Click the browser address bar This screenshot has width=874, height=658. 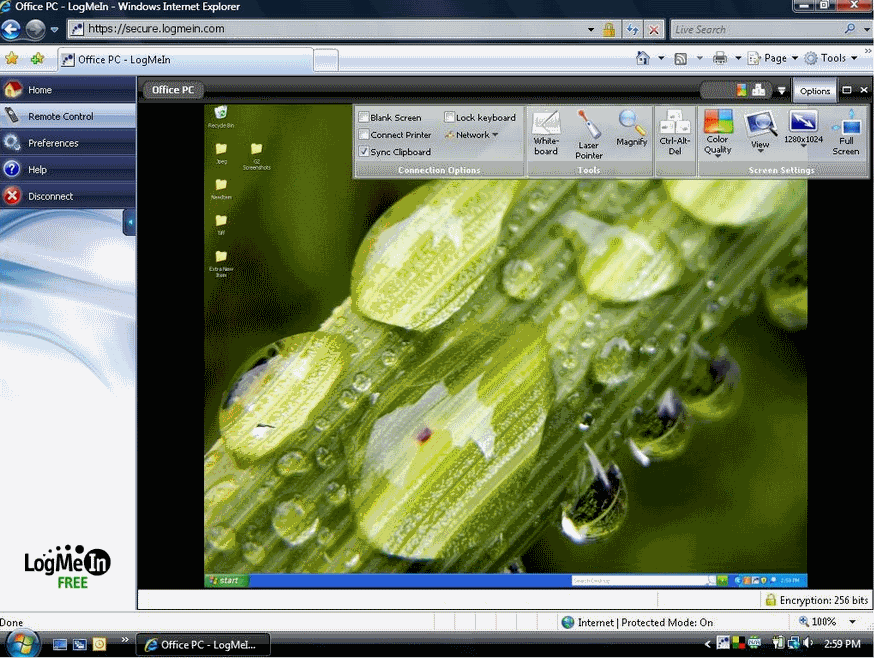coord(340,29)
